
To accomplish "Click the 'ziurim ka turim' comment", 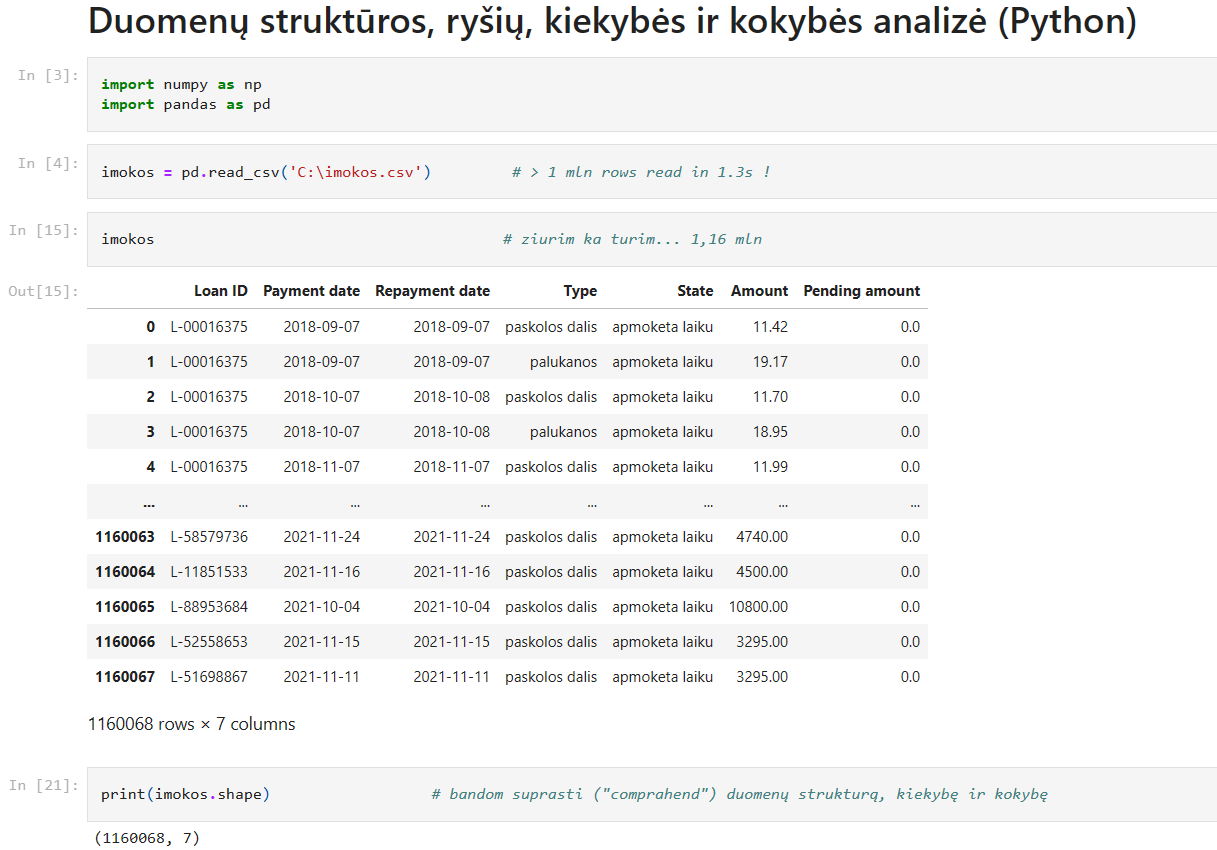I will point(632,239).
